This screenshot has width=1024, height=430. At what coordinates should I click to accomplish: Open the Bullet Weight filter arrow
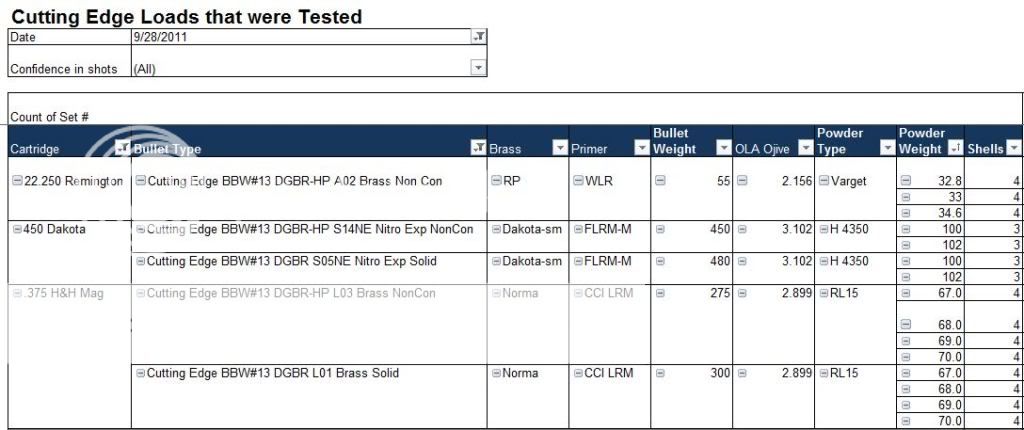tap(723, 149)
